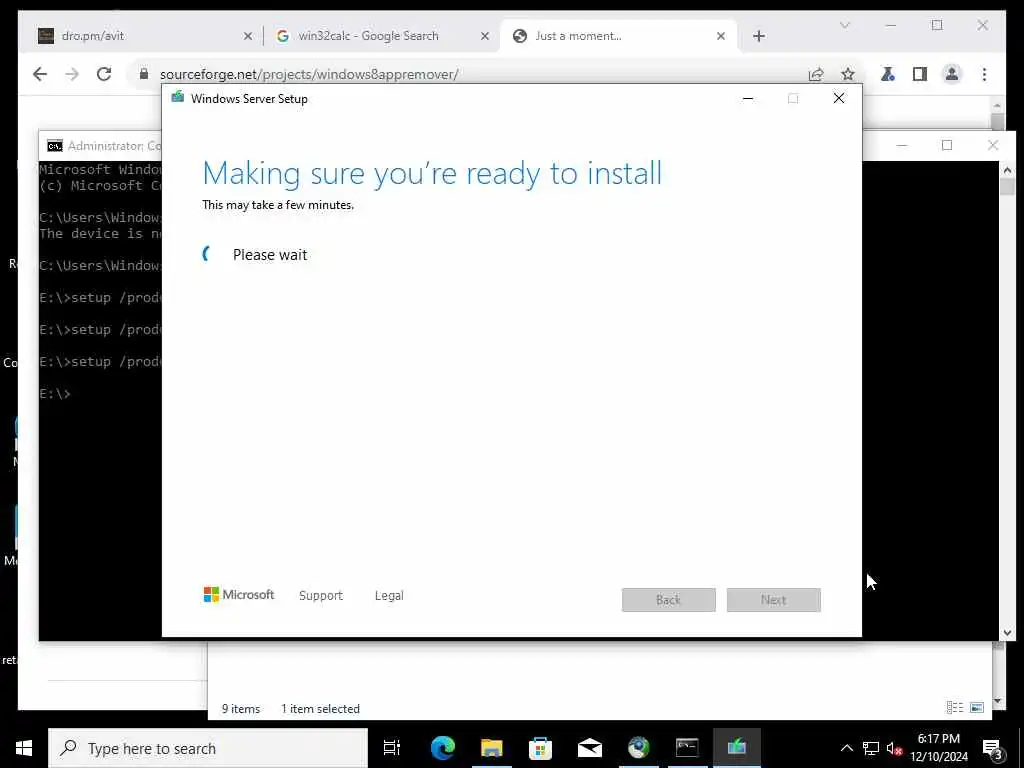The image size is (1024, 768).
Task: Bookmark this page with the star icon
Action: (x=848, y=74)
